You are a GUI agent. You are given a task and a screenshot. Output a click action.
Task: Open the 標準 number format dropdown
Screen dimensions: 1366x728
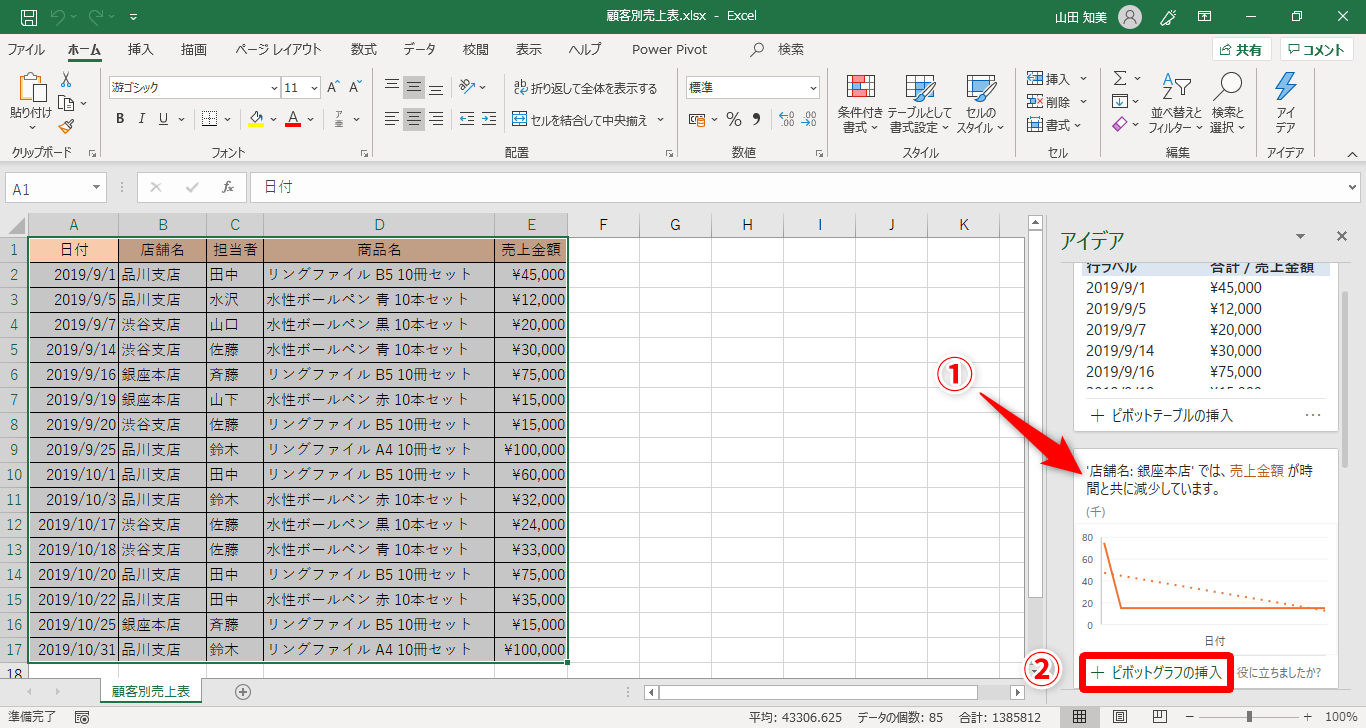click(x=812, y=87)
